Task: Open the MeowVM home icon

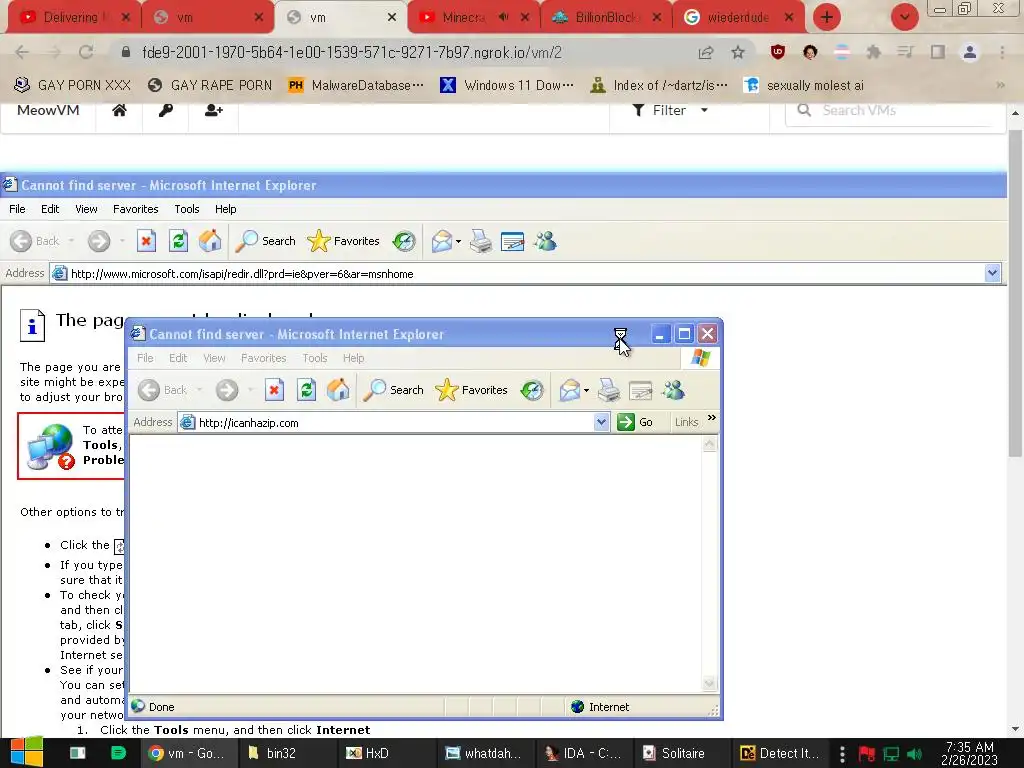Action: coord(119,110)
